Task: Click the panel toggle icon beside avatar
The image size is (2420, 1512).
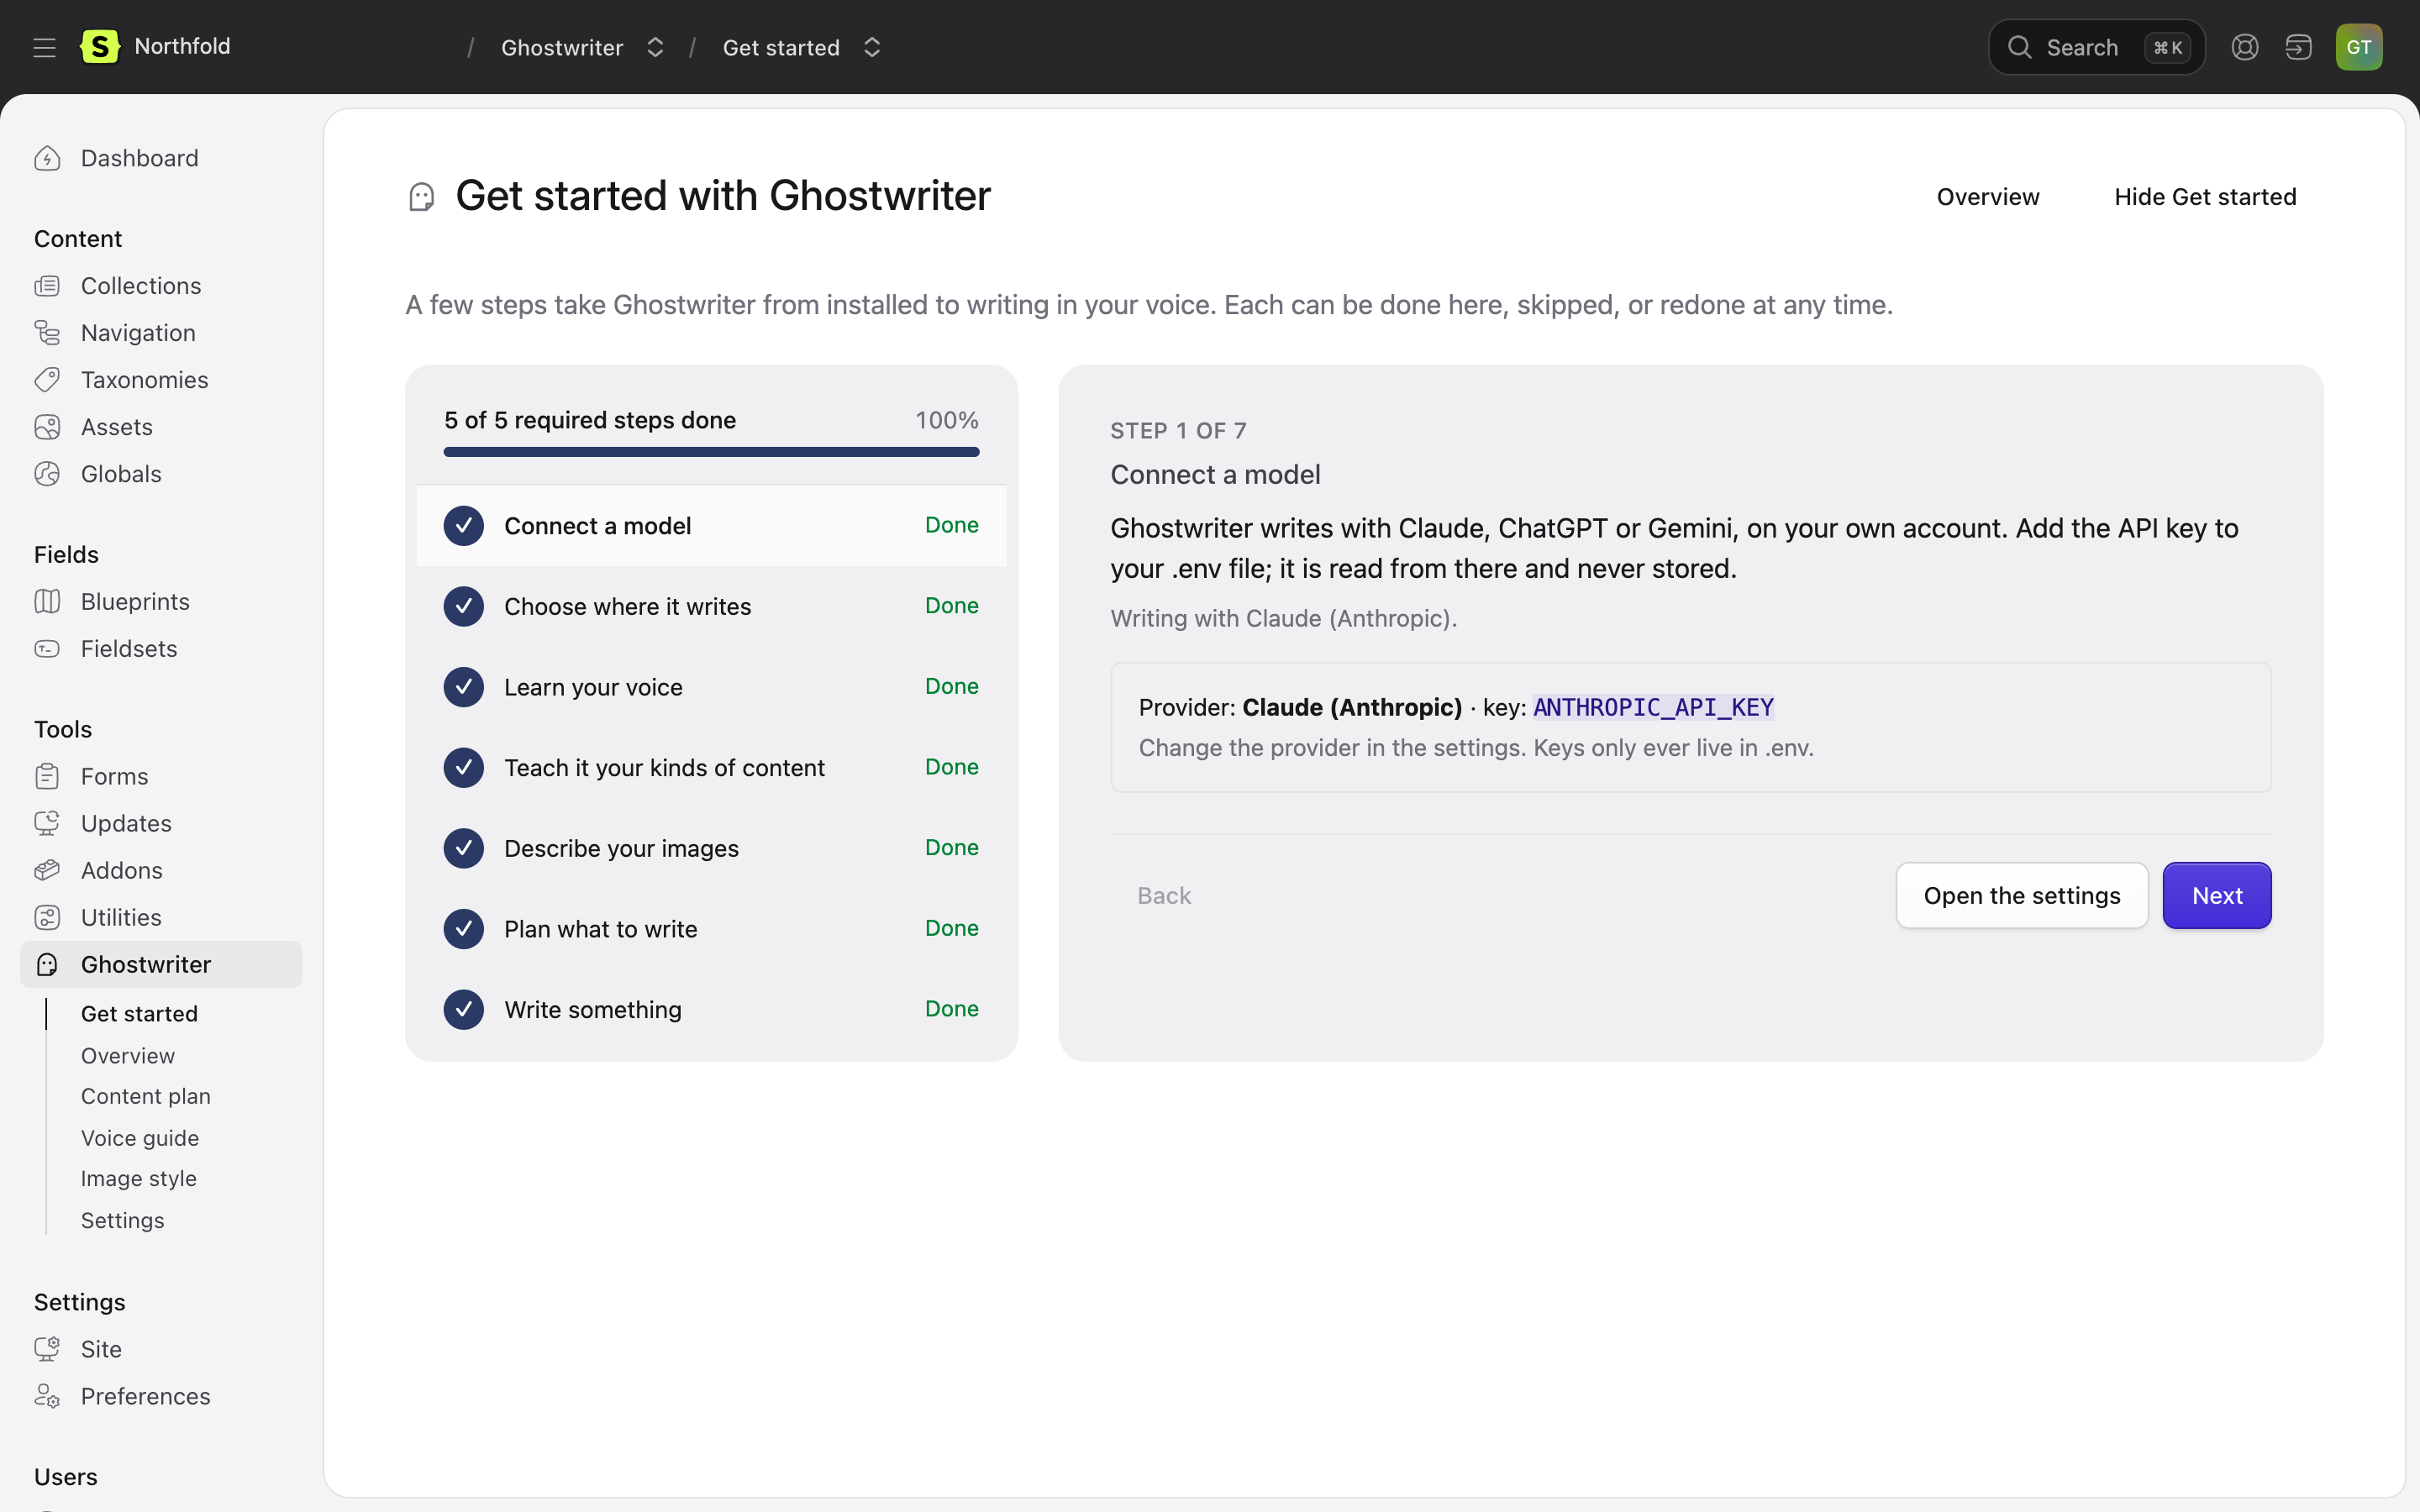Action: click(2298, 47)
